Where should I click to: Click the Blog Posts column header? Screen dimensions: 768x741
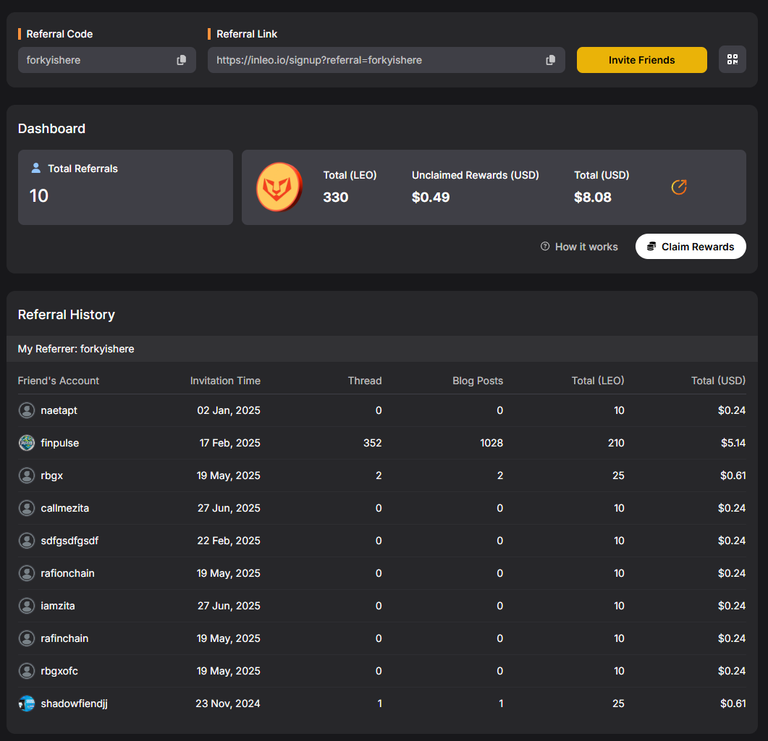click(478, 381)
